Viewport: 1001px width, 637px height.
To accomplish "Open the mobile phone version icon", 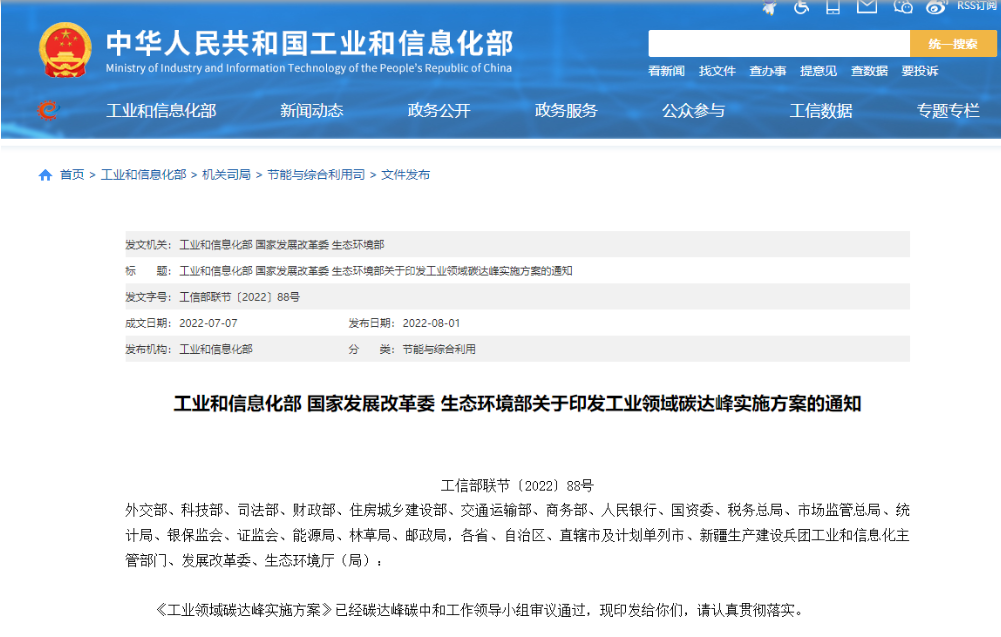I will click(x=833, y=7).
